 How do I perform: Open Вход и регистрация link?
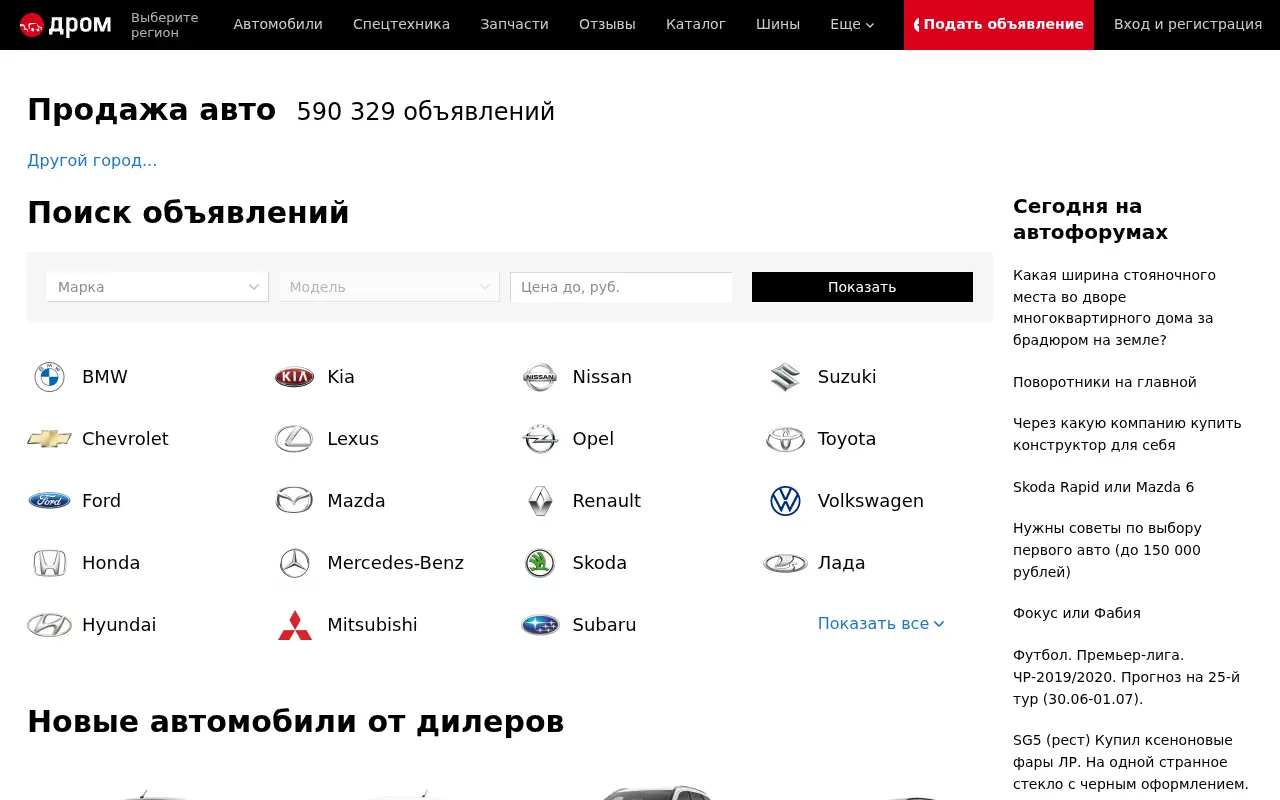pyautogui.click(x=1188, y=25)
